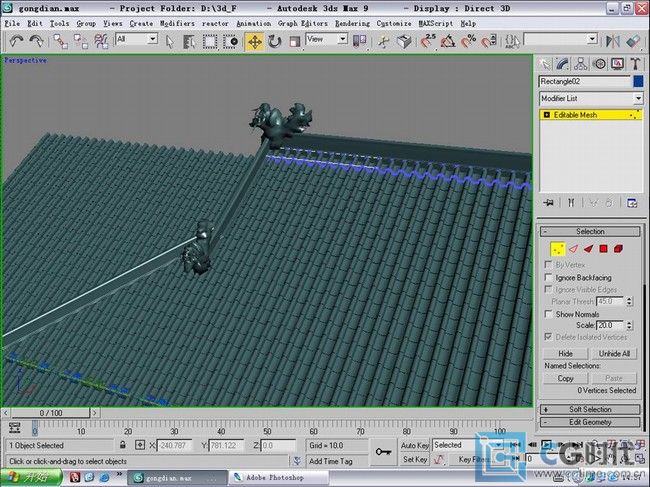Viewport: 650px width, 487px height.
Task: Activate the Select and Rotate tool
Action: (274, 41)
